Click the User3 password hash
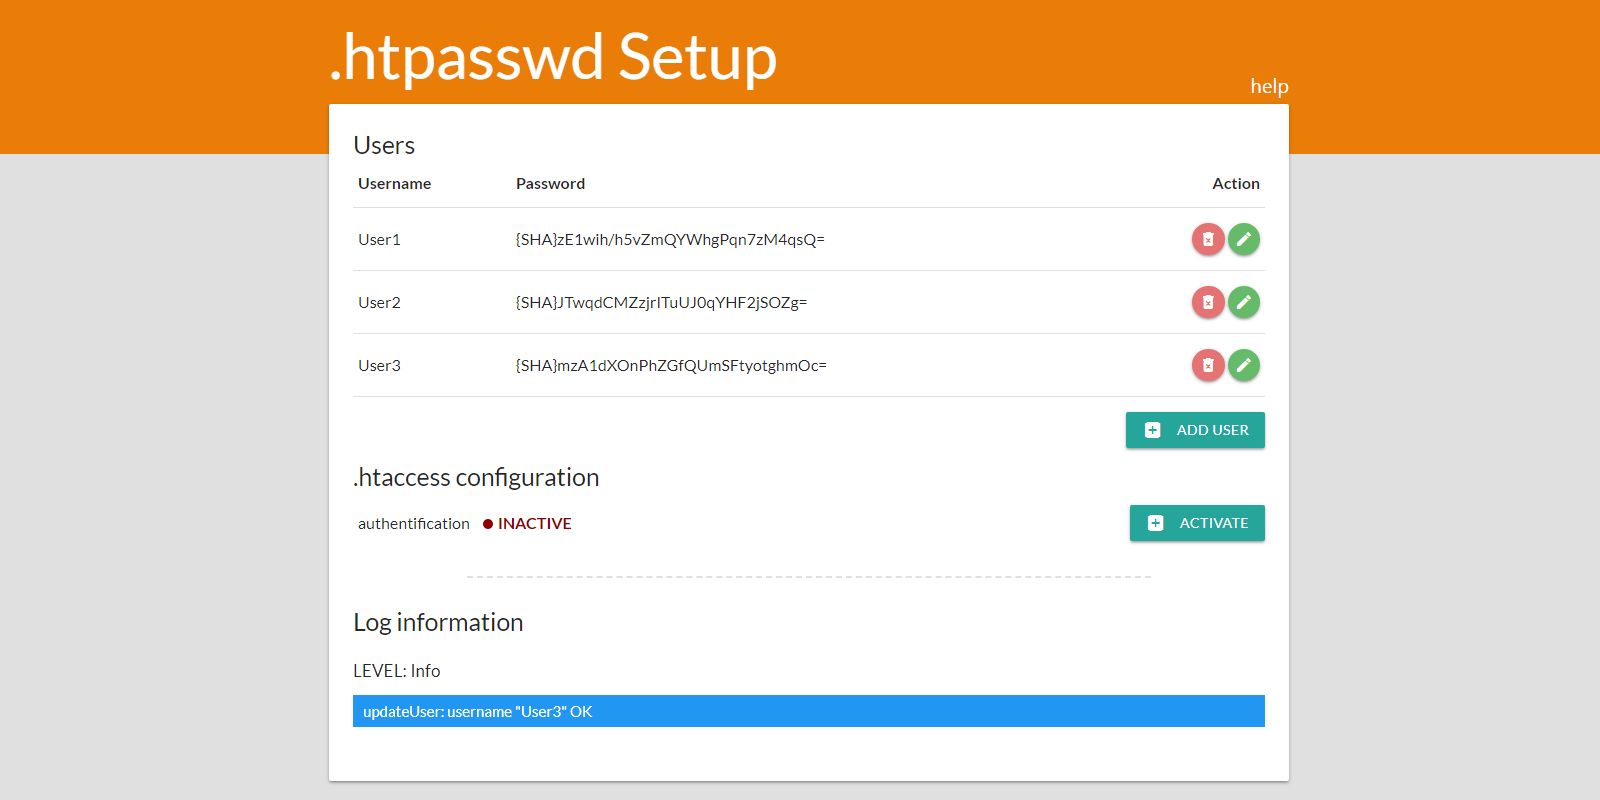Viewport: 1600px width, 800px height. [x=671, y=366]
